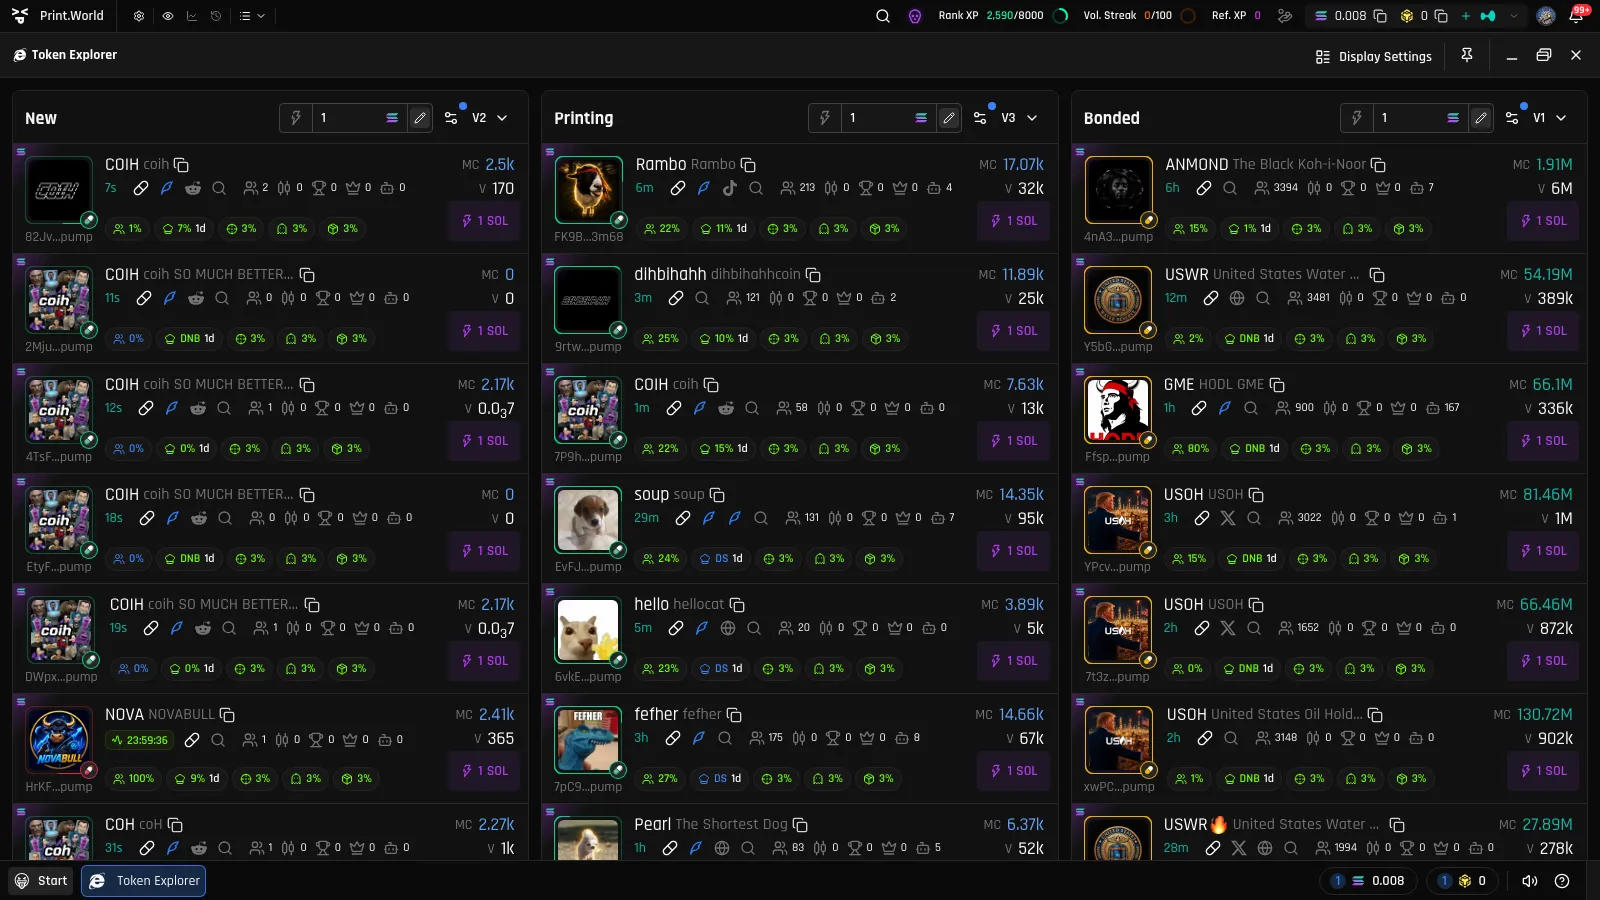
Task: Open the search magnifier in top bar
Action: coord(883,16)
